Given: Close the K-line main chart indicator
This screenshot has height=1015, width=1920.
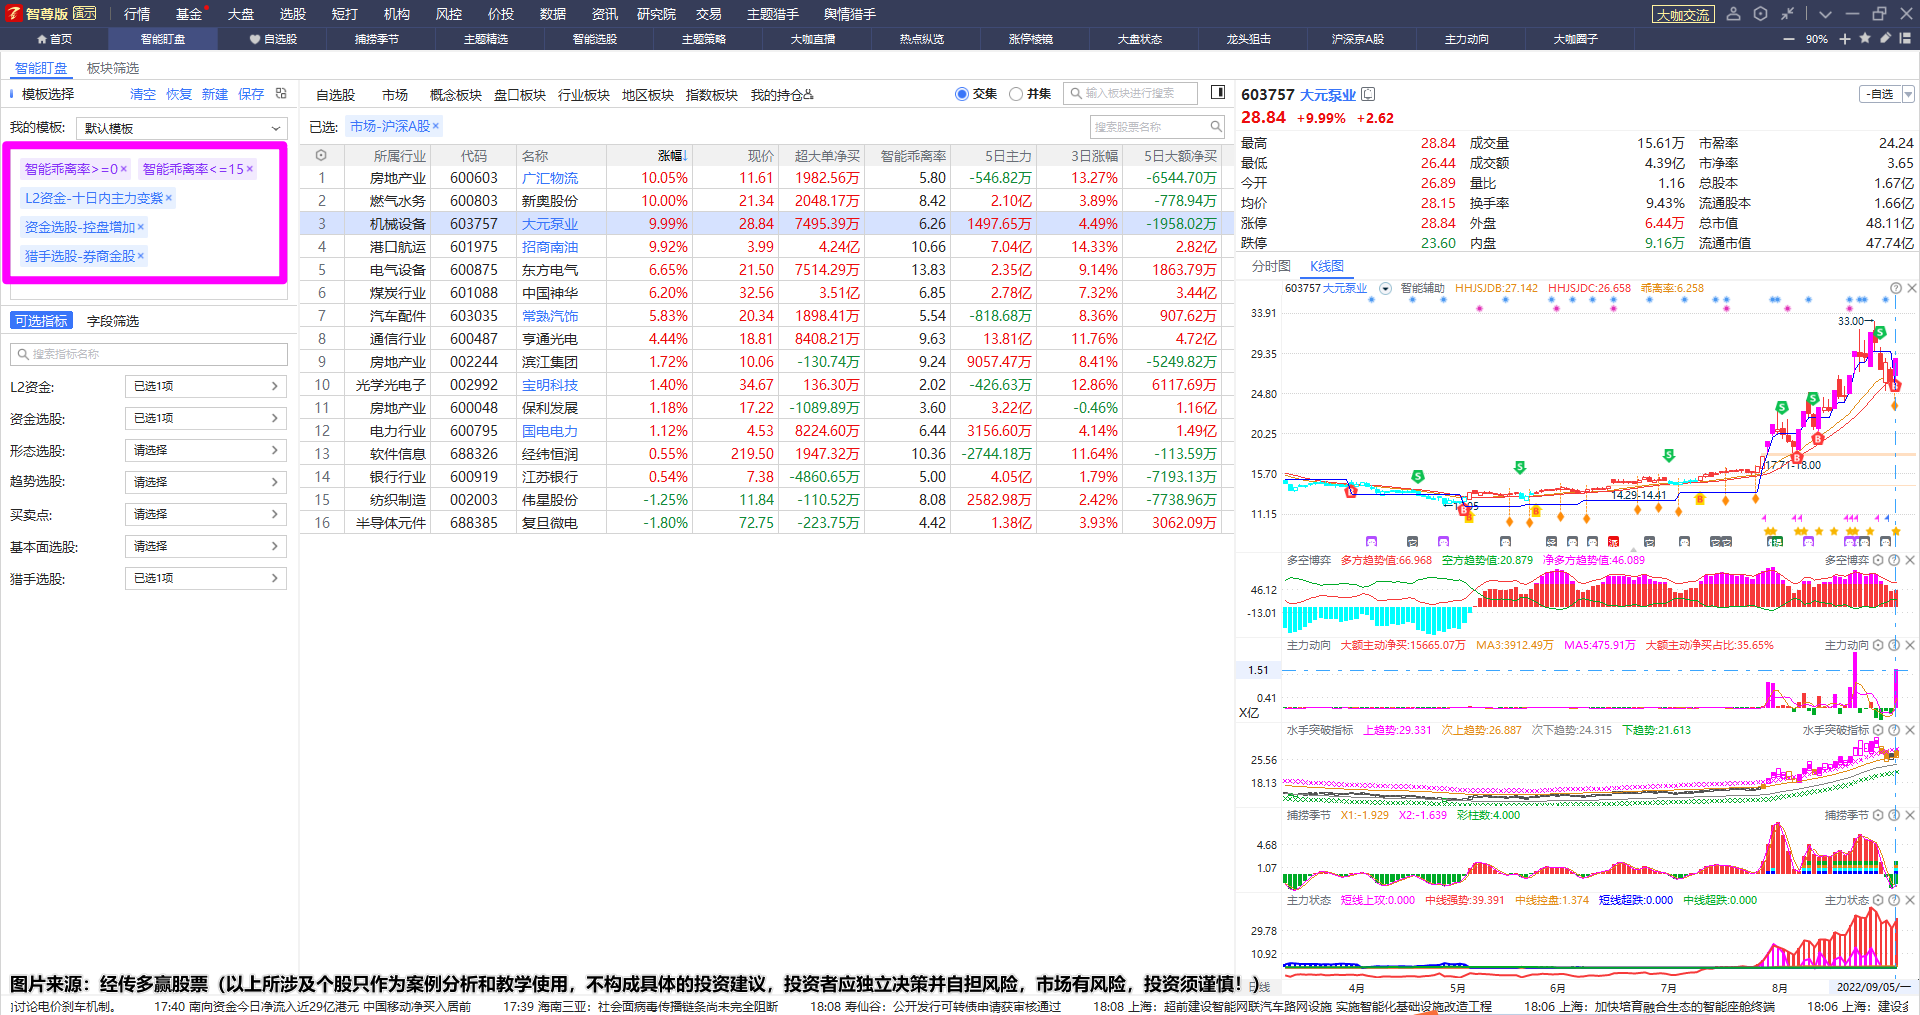Looking at the screenshot, I should (x=1911, y=288).
